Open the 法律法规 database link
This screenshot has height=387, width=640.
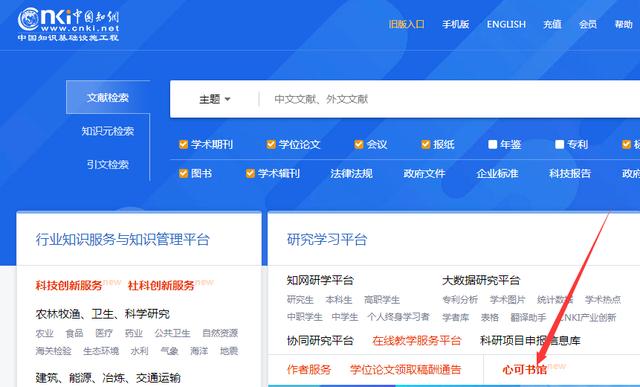(351, 173)
